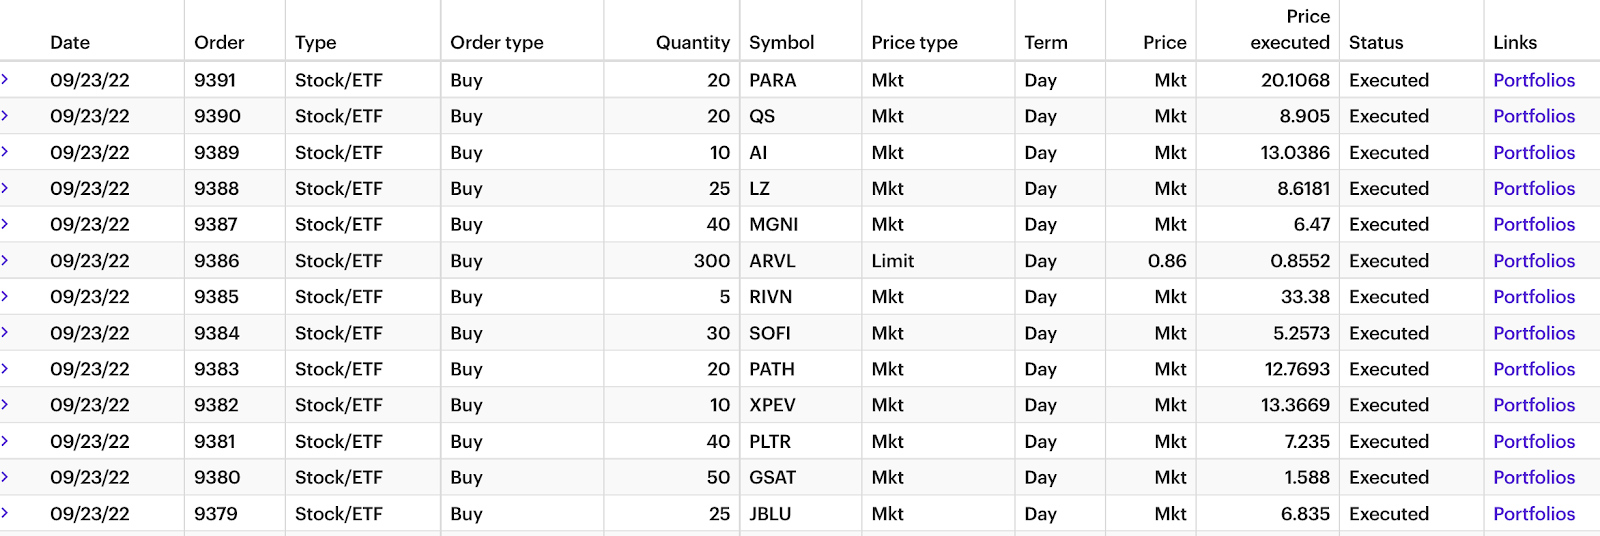Expand order 9380 GSAT row chevron
This screenshot has height=536, width=1600.
click(5, 476)
